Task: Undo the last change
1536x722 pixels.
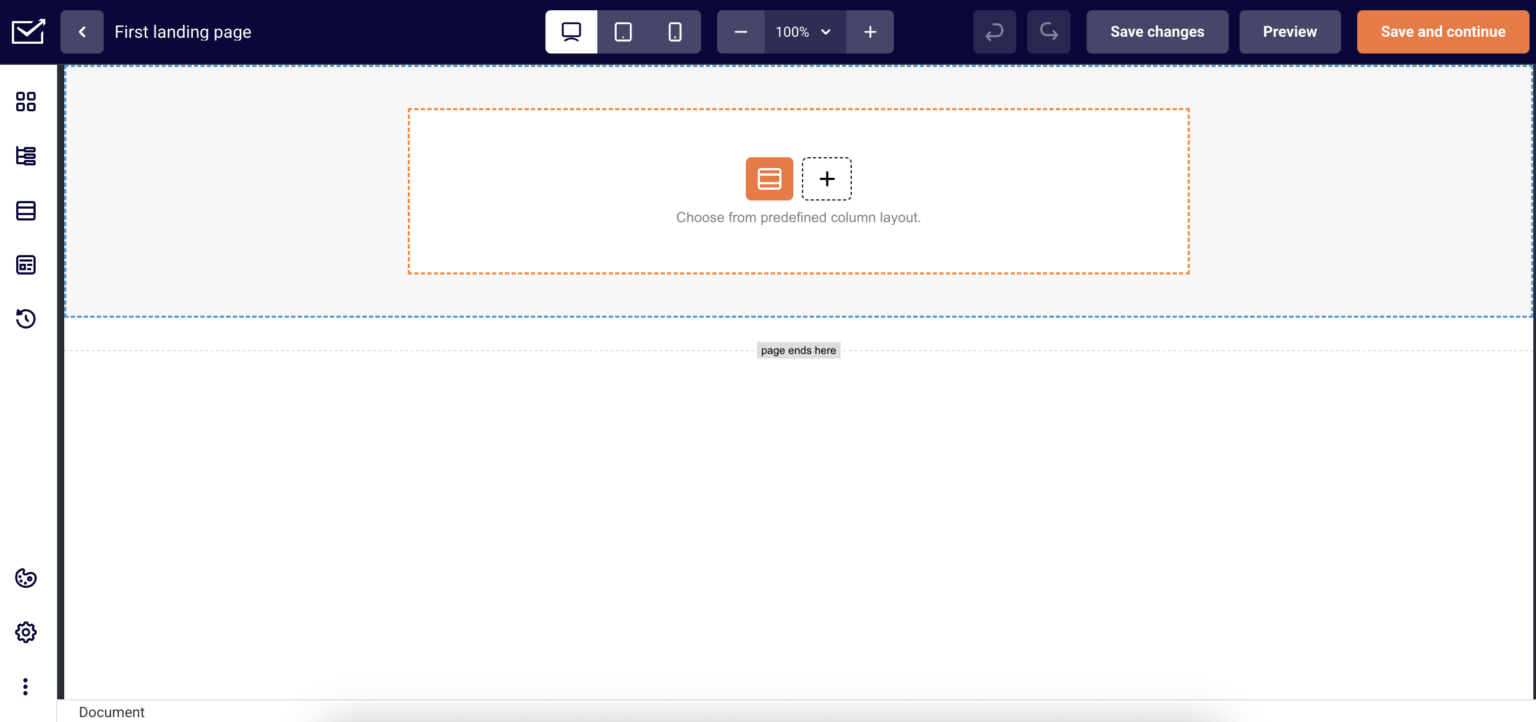Action: 994,31
